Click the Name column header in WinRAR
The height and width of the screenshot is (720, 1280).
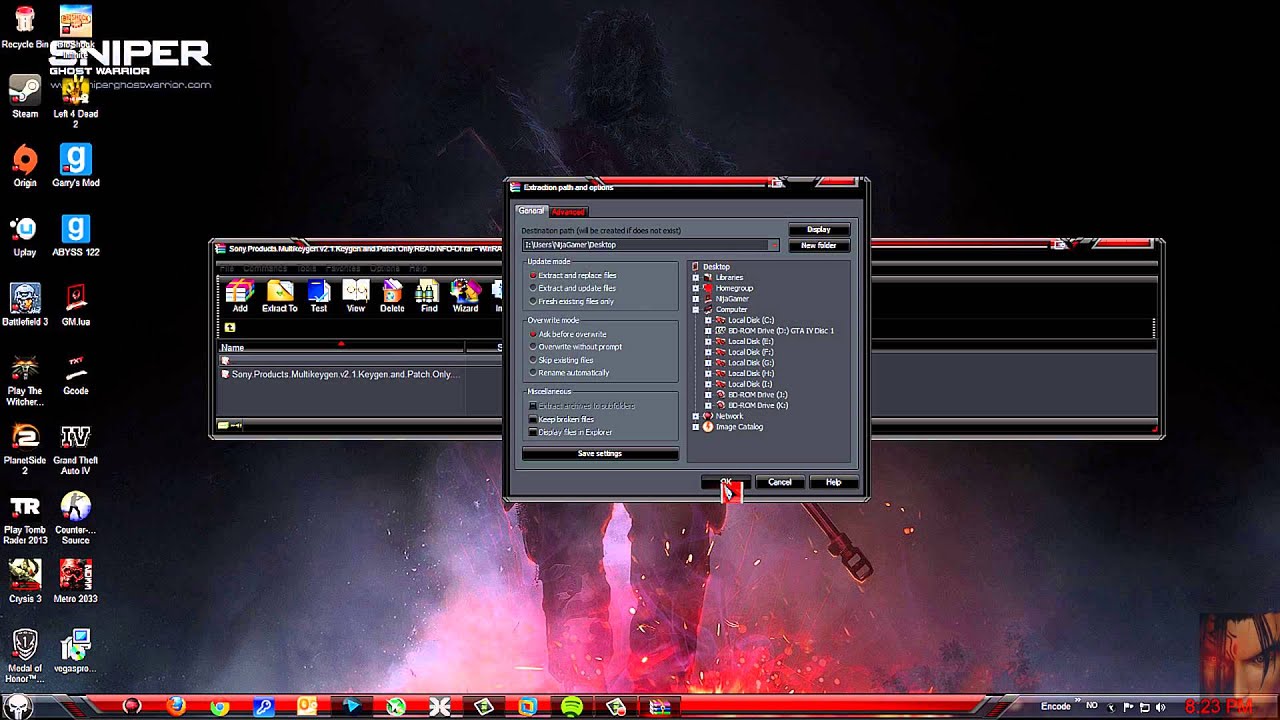342,348
